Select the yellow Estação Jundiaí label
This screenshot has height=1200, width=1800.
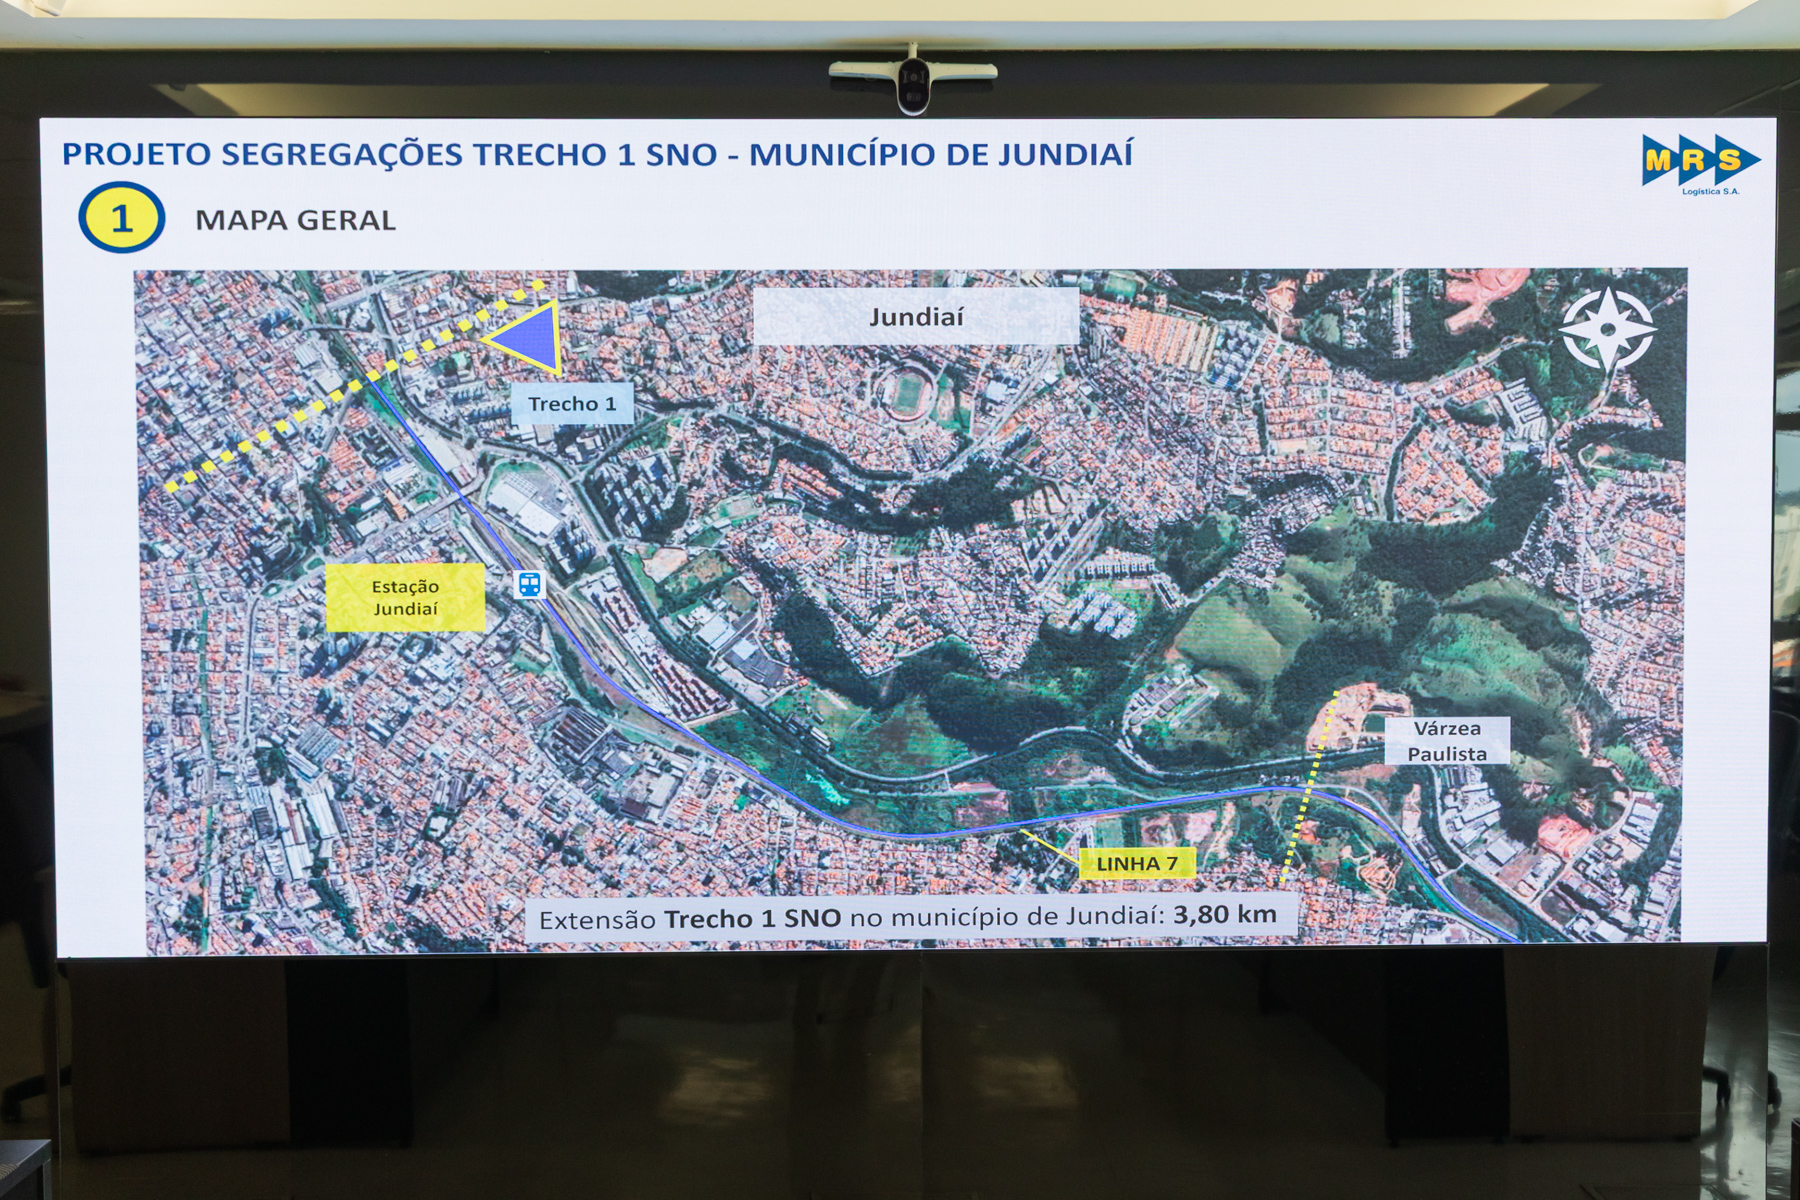click(x=405, y=598)
